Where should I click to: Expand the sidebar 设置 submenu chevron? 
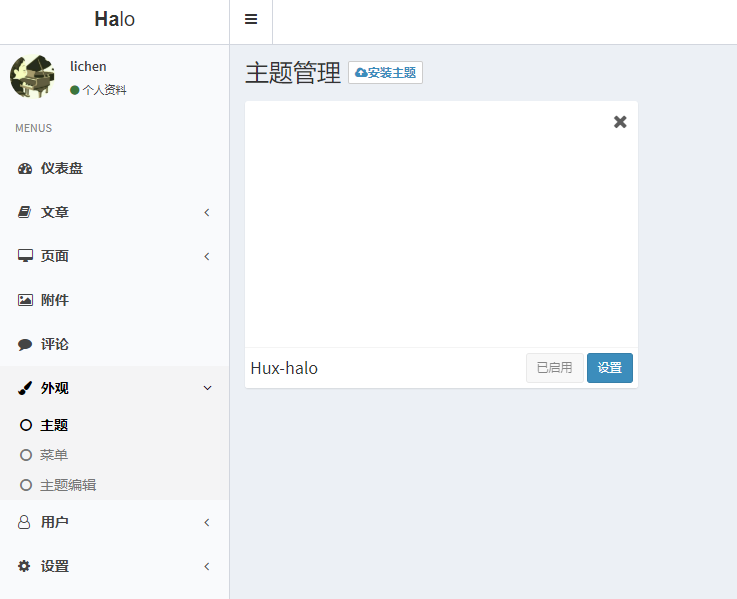207,567
